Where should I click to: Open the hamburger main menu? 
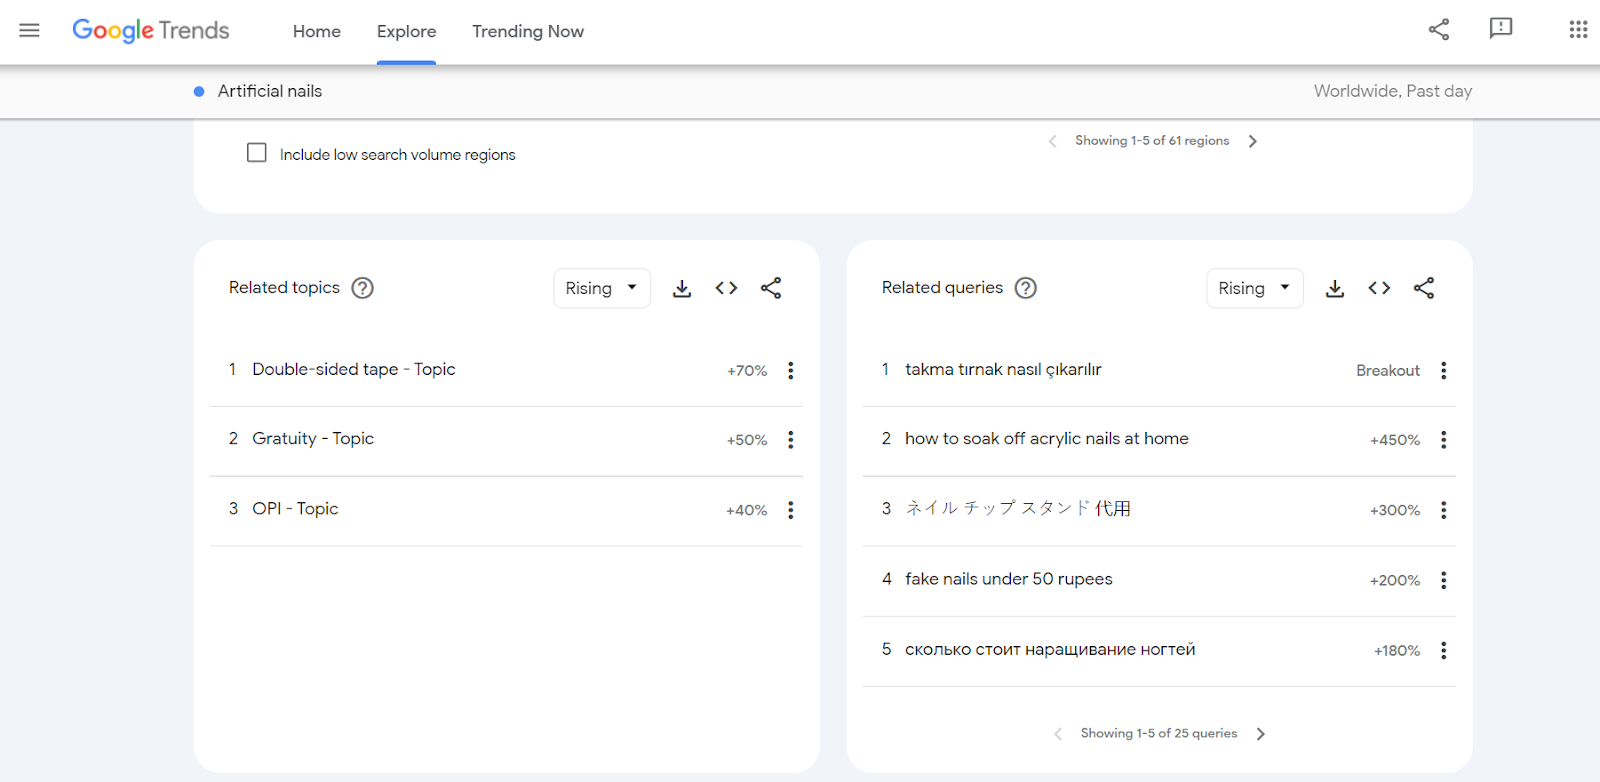click(x=29, y=31)
